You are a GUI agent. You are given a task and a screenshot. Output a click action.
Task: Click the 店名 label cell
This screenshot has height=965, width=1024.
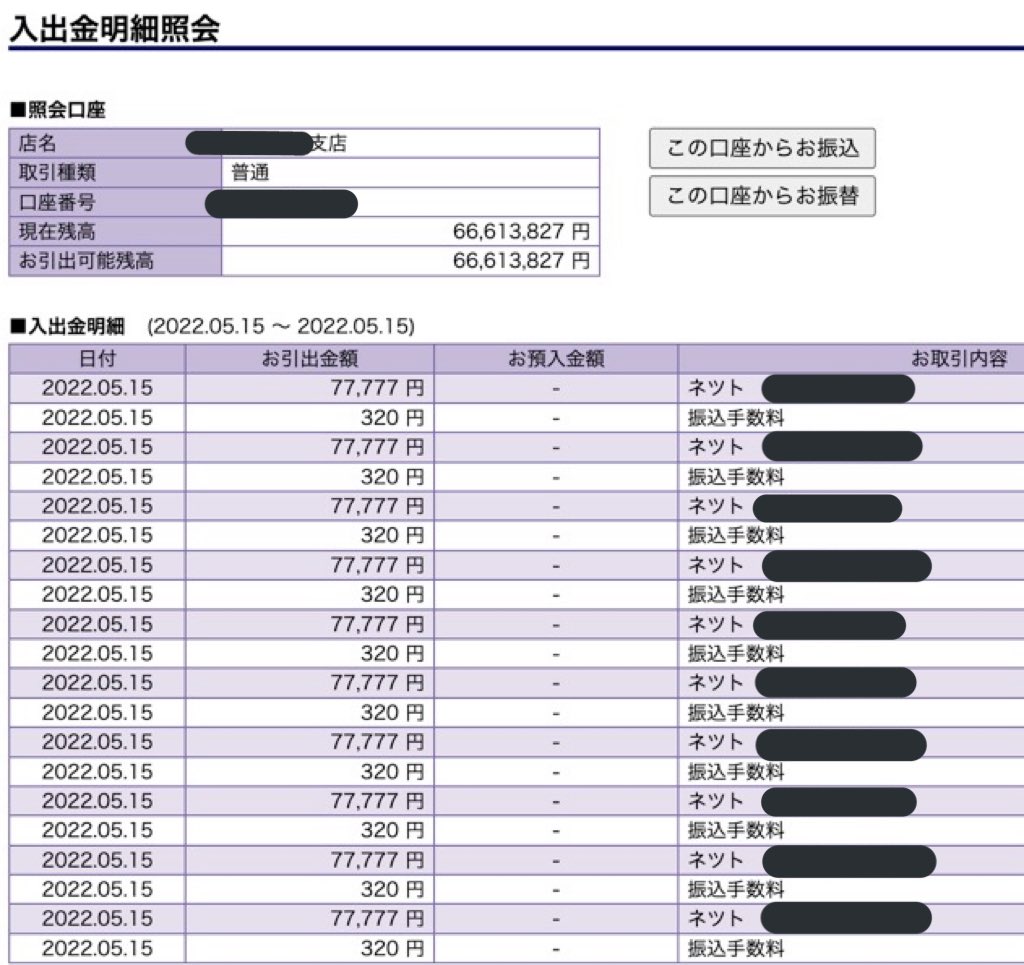[115, 143]
